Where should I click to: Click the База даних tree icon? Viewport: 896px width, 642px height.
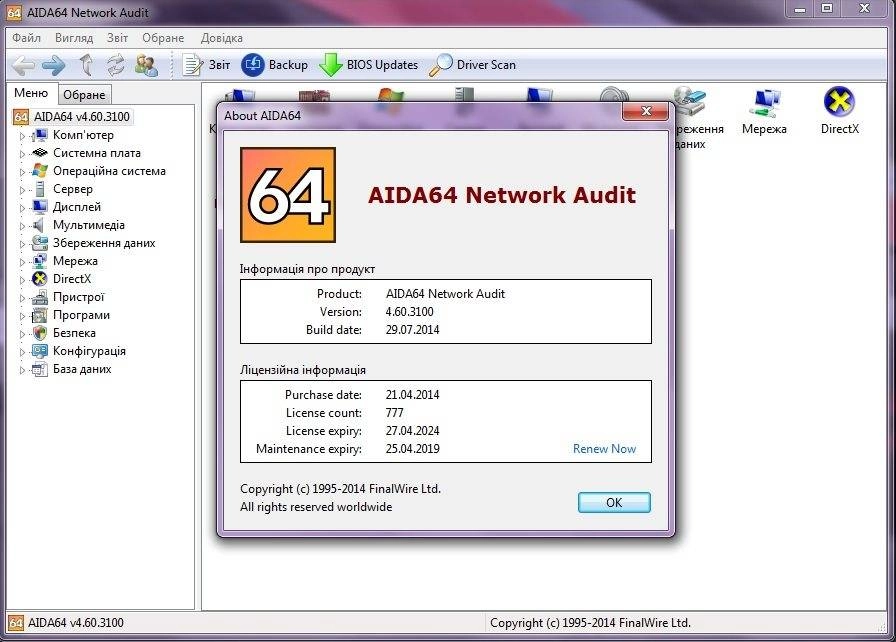point(40,369)
